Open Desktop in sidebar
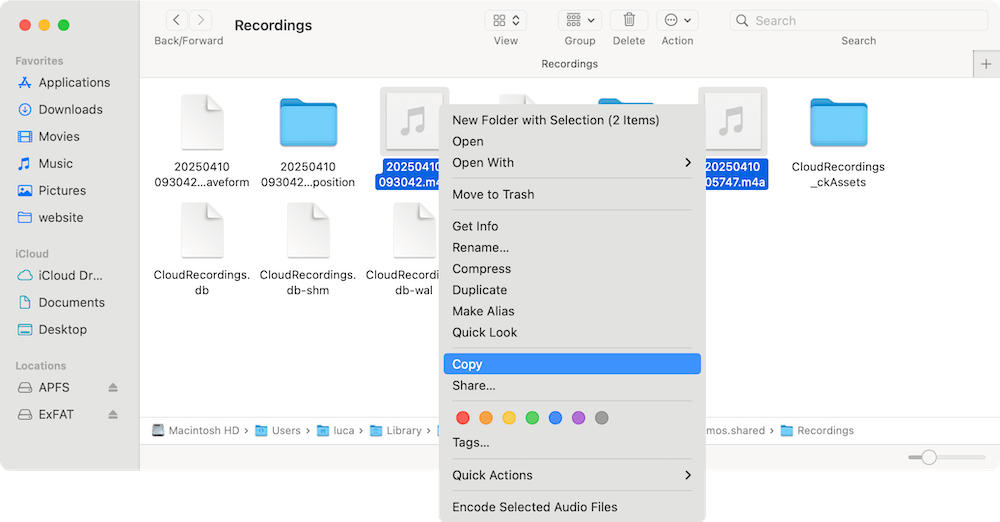Screen dimensions: 1000x522 click(x=53, y=329)
